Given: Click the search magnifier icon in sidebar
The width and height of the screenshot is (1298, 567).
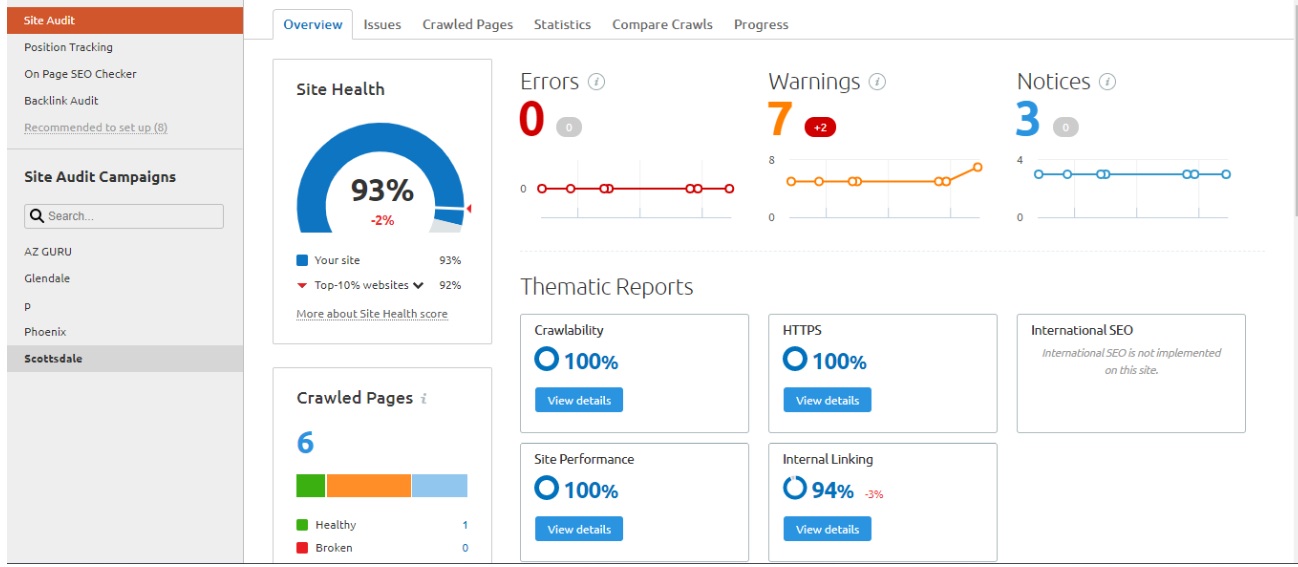Looking at the screenshot, I should click(37, 216).
